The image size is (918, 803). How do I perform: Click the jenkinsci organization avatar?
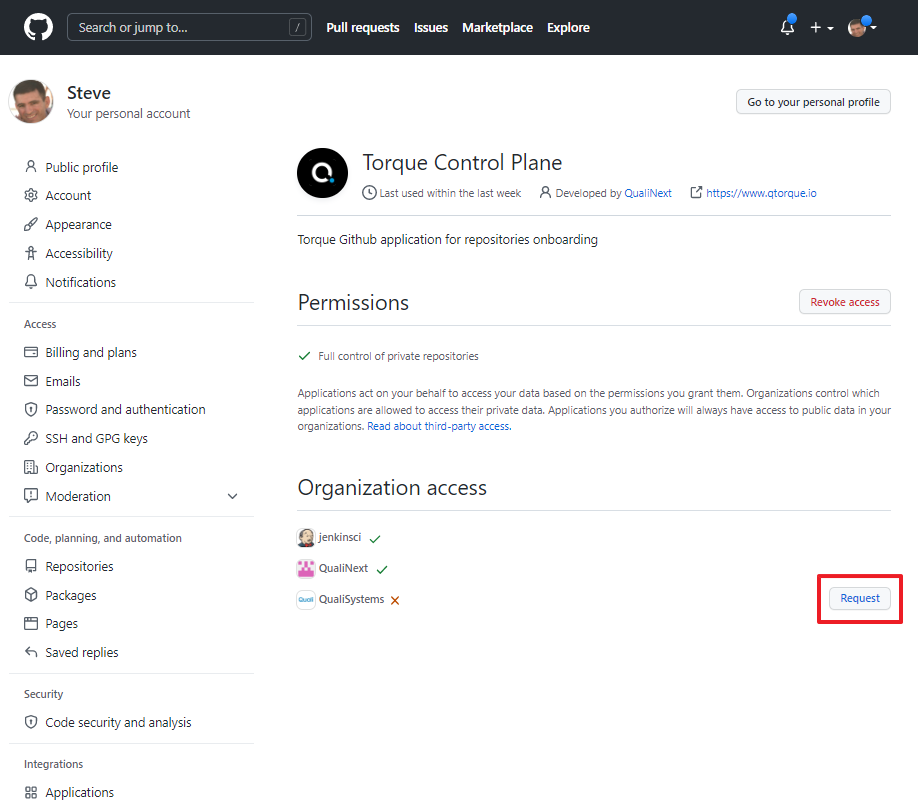[306, 538]
